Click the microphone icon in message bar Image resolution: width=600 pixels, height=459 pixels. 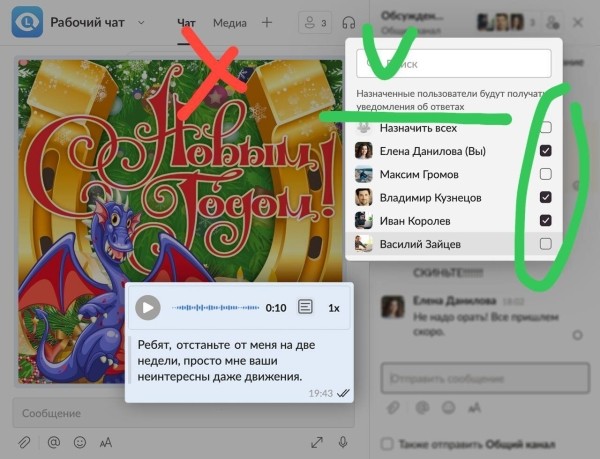point(343,442)
